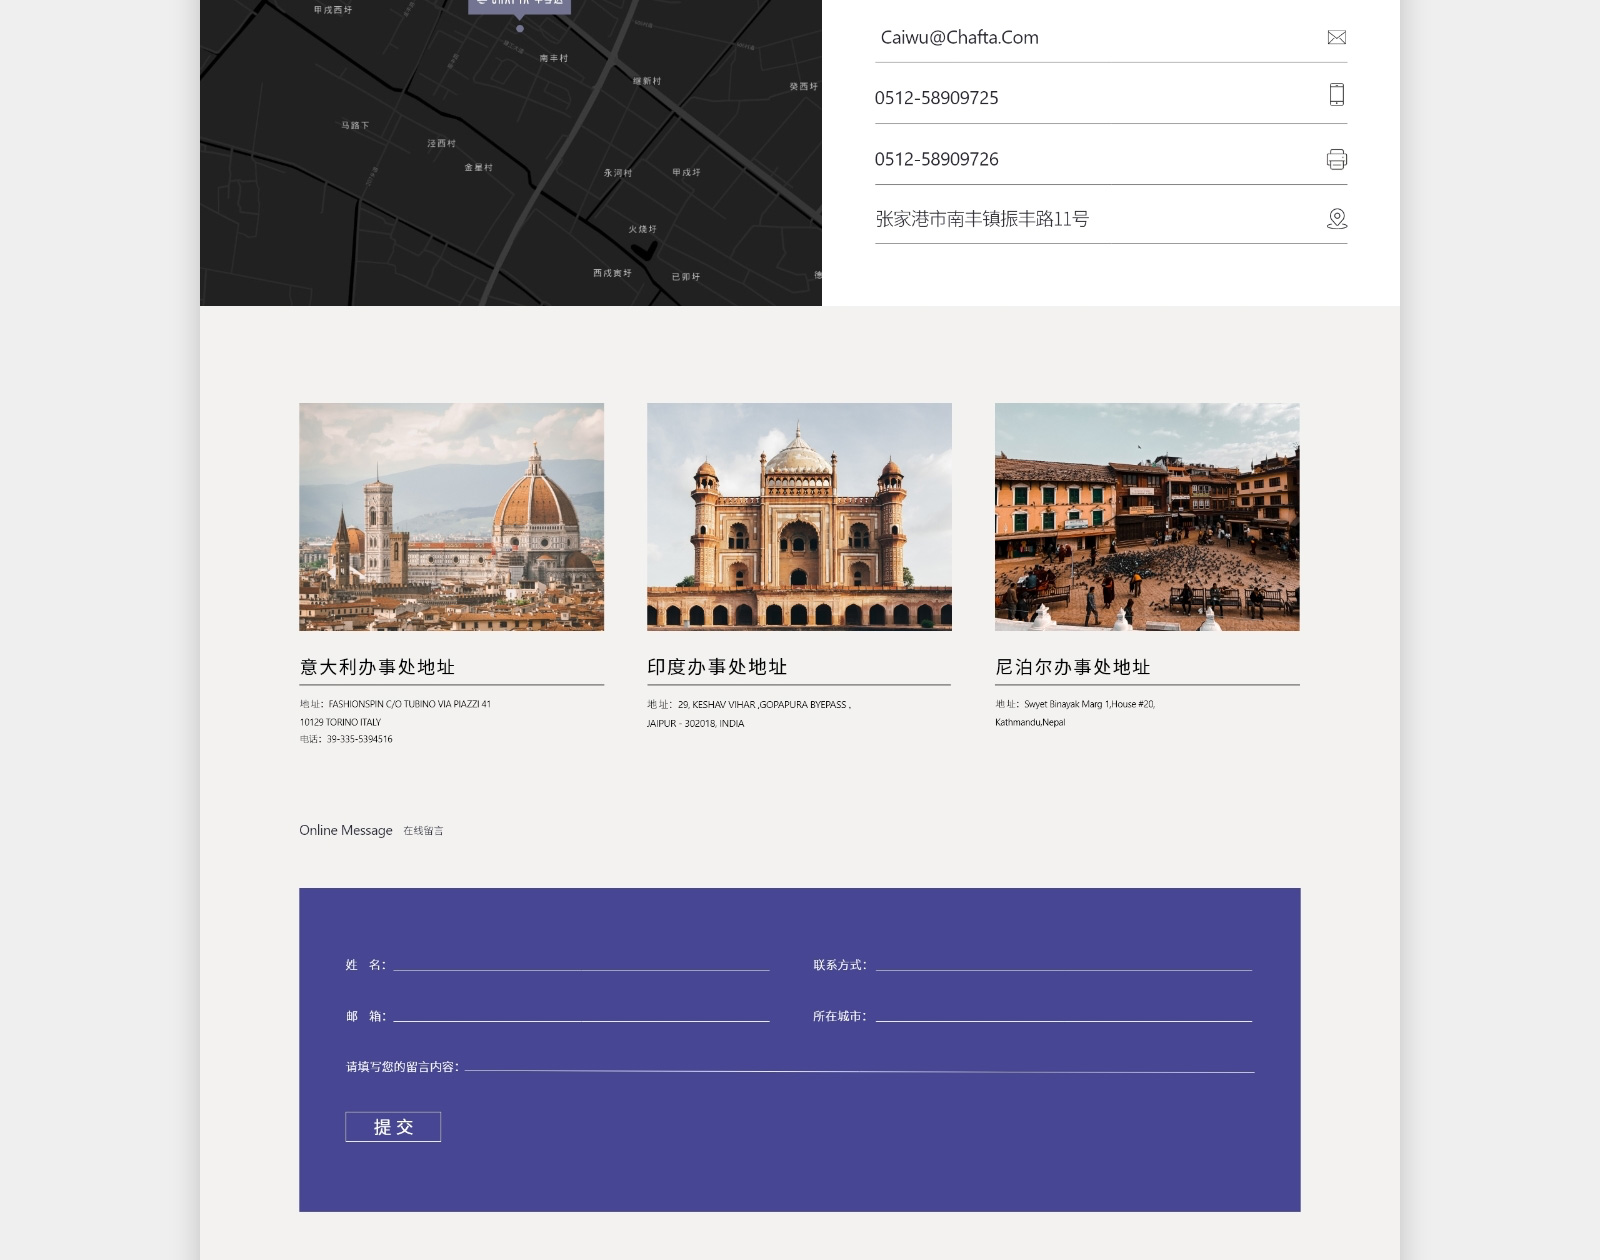Click the 尼泊尔办事处地址 heading

(1072, 667)
